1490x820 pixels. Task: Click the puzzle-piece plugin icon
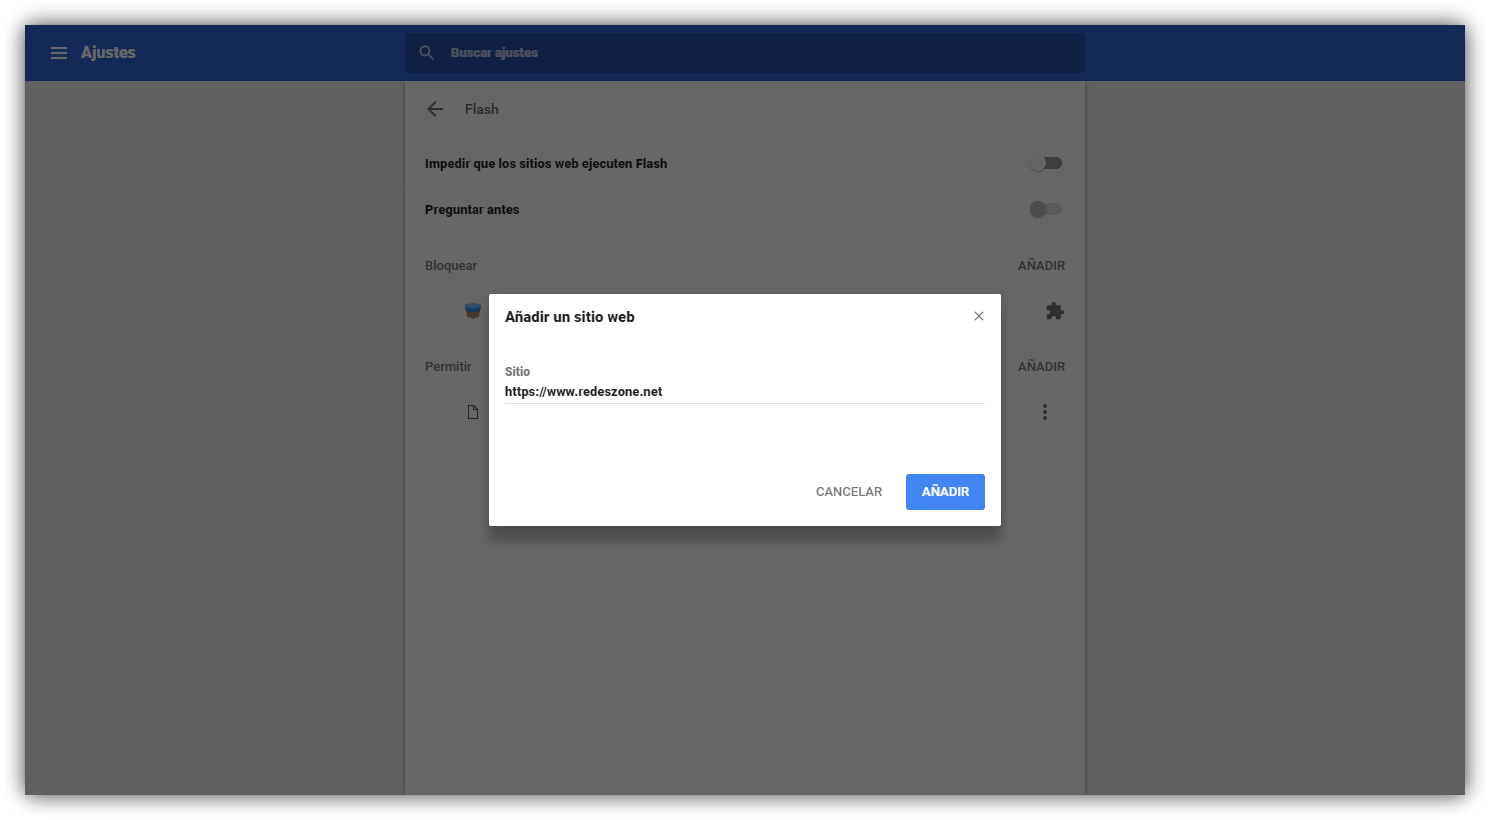(x=1054, y=311)
